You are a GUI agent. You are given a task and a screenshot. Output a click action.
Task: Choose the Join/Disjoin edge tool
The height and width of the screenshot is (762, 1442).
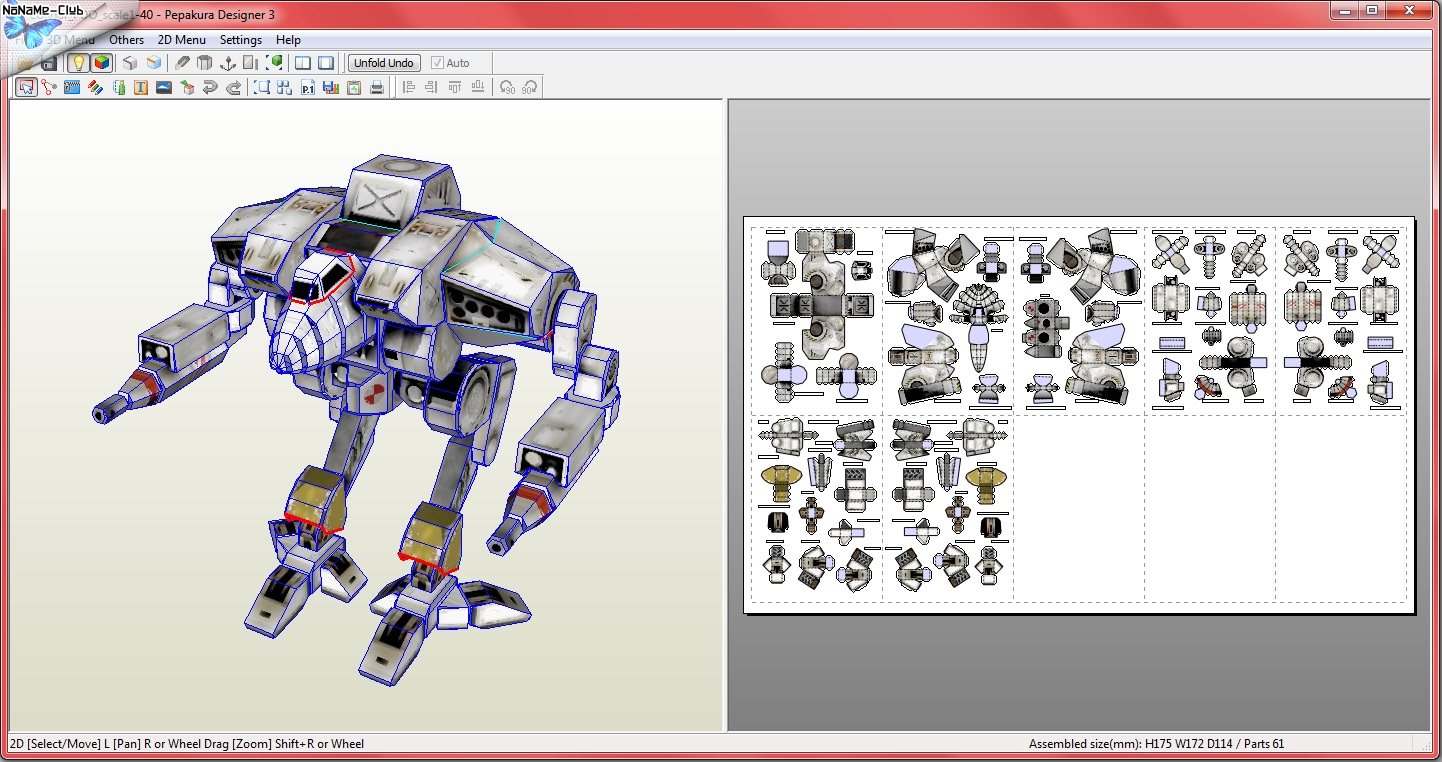point(49,87)
